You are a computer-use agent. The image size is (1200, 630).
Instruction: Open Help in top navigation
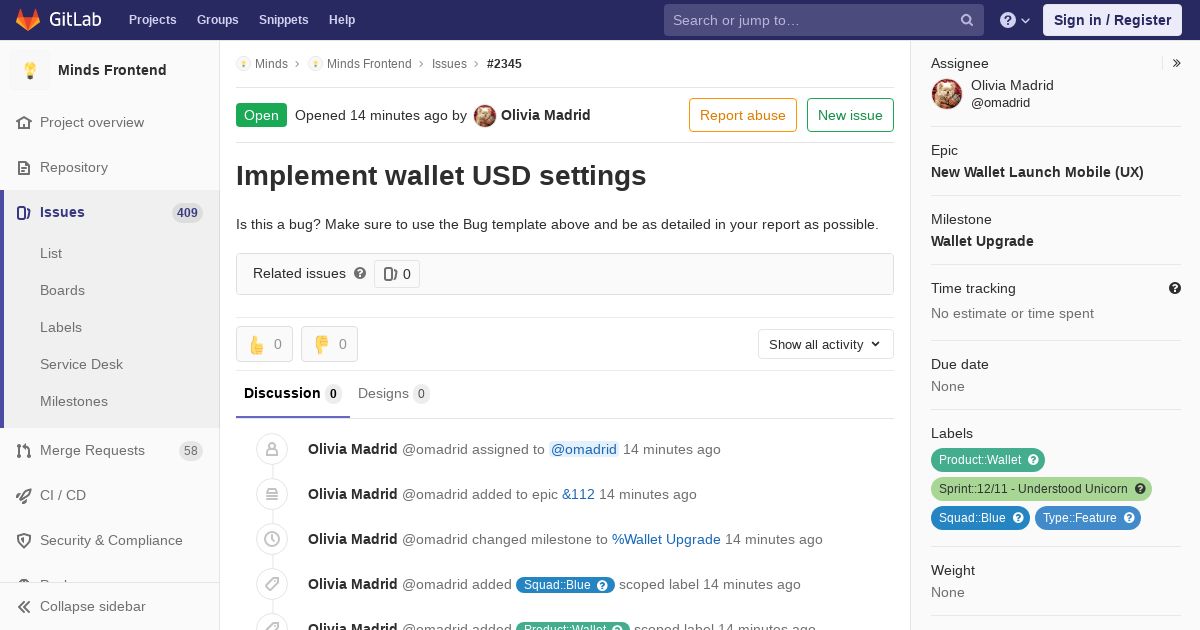pos(342,20)
